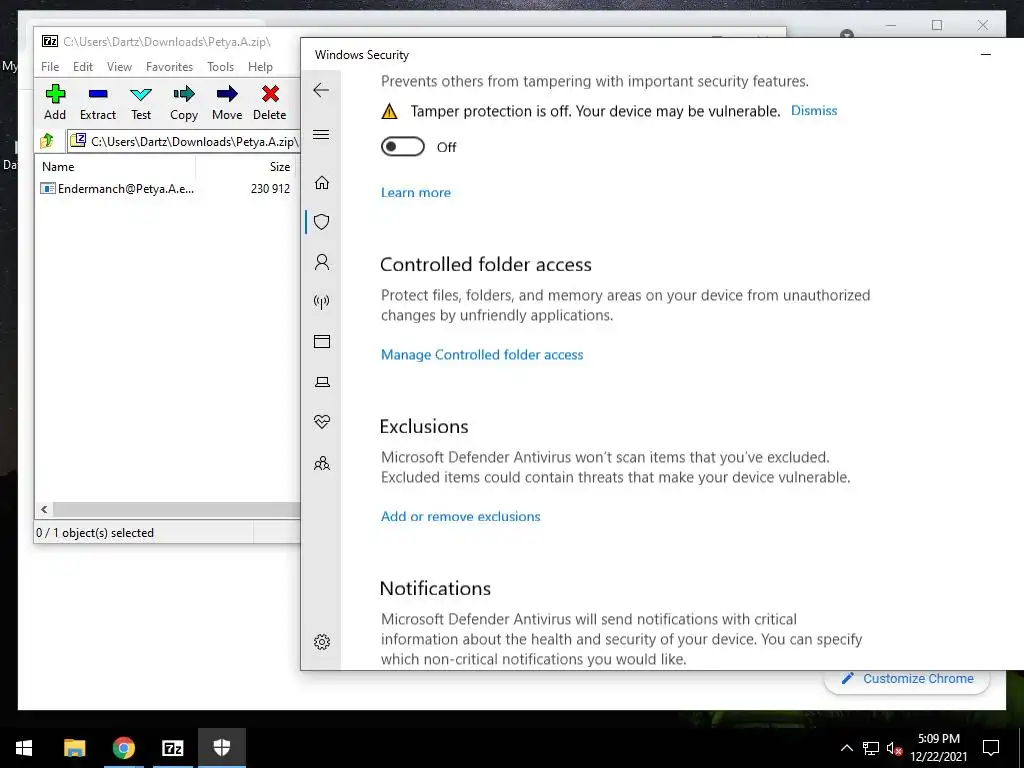The height and width of the screenshot is (768, 1024).
Task: Click the Add button in 7-Zip toolbar
Action: [55, 103]
